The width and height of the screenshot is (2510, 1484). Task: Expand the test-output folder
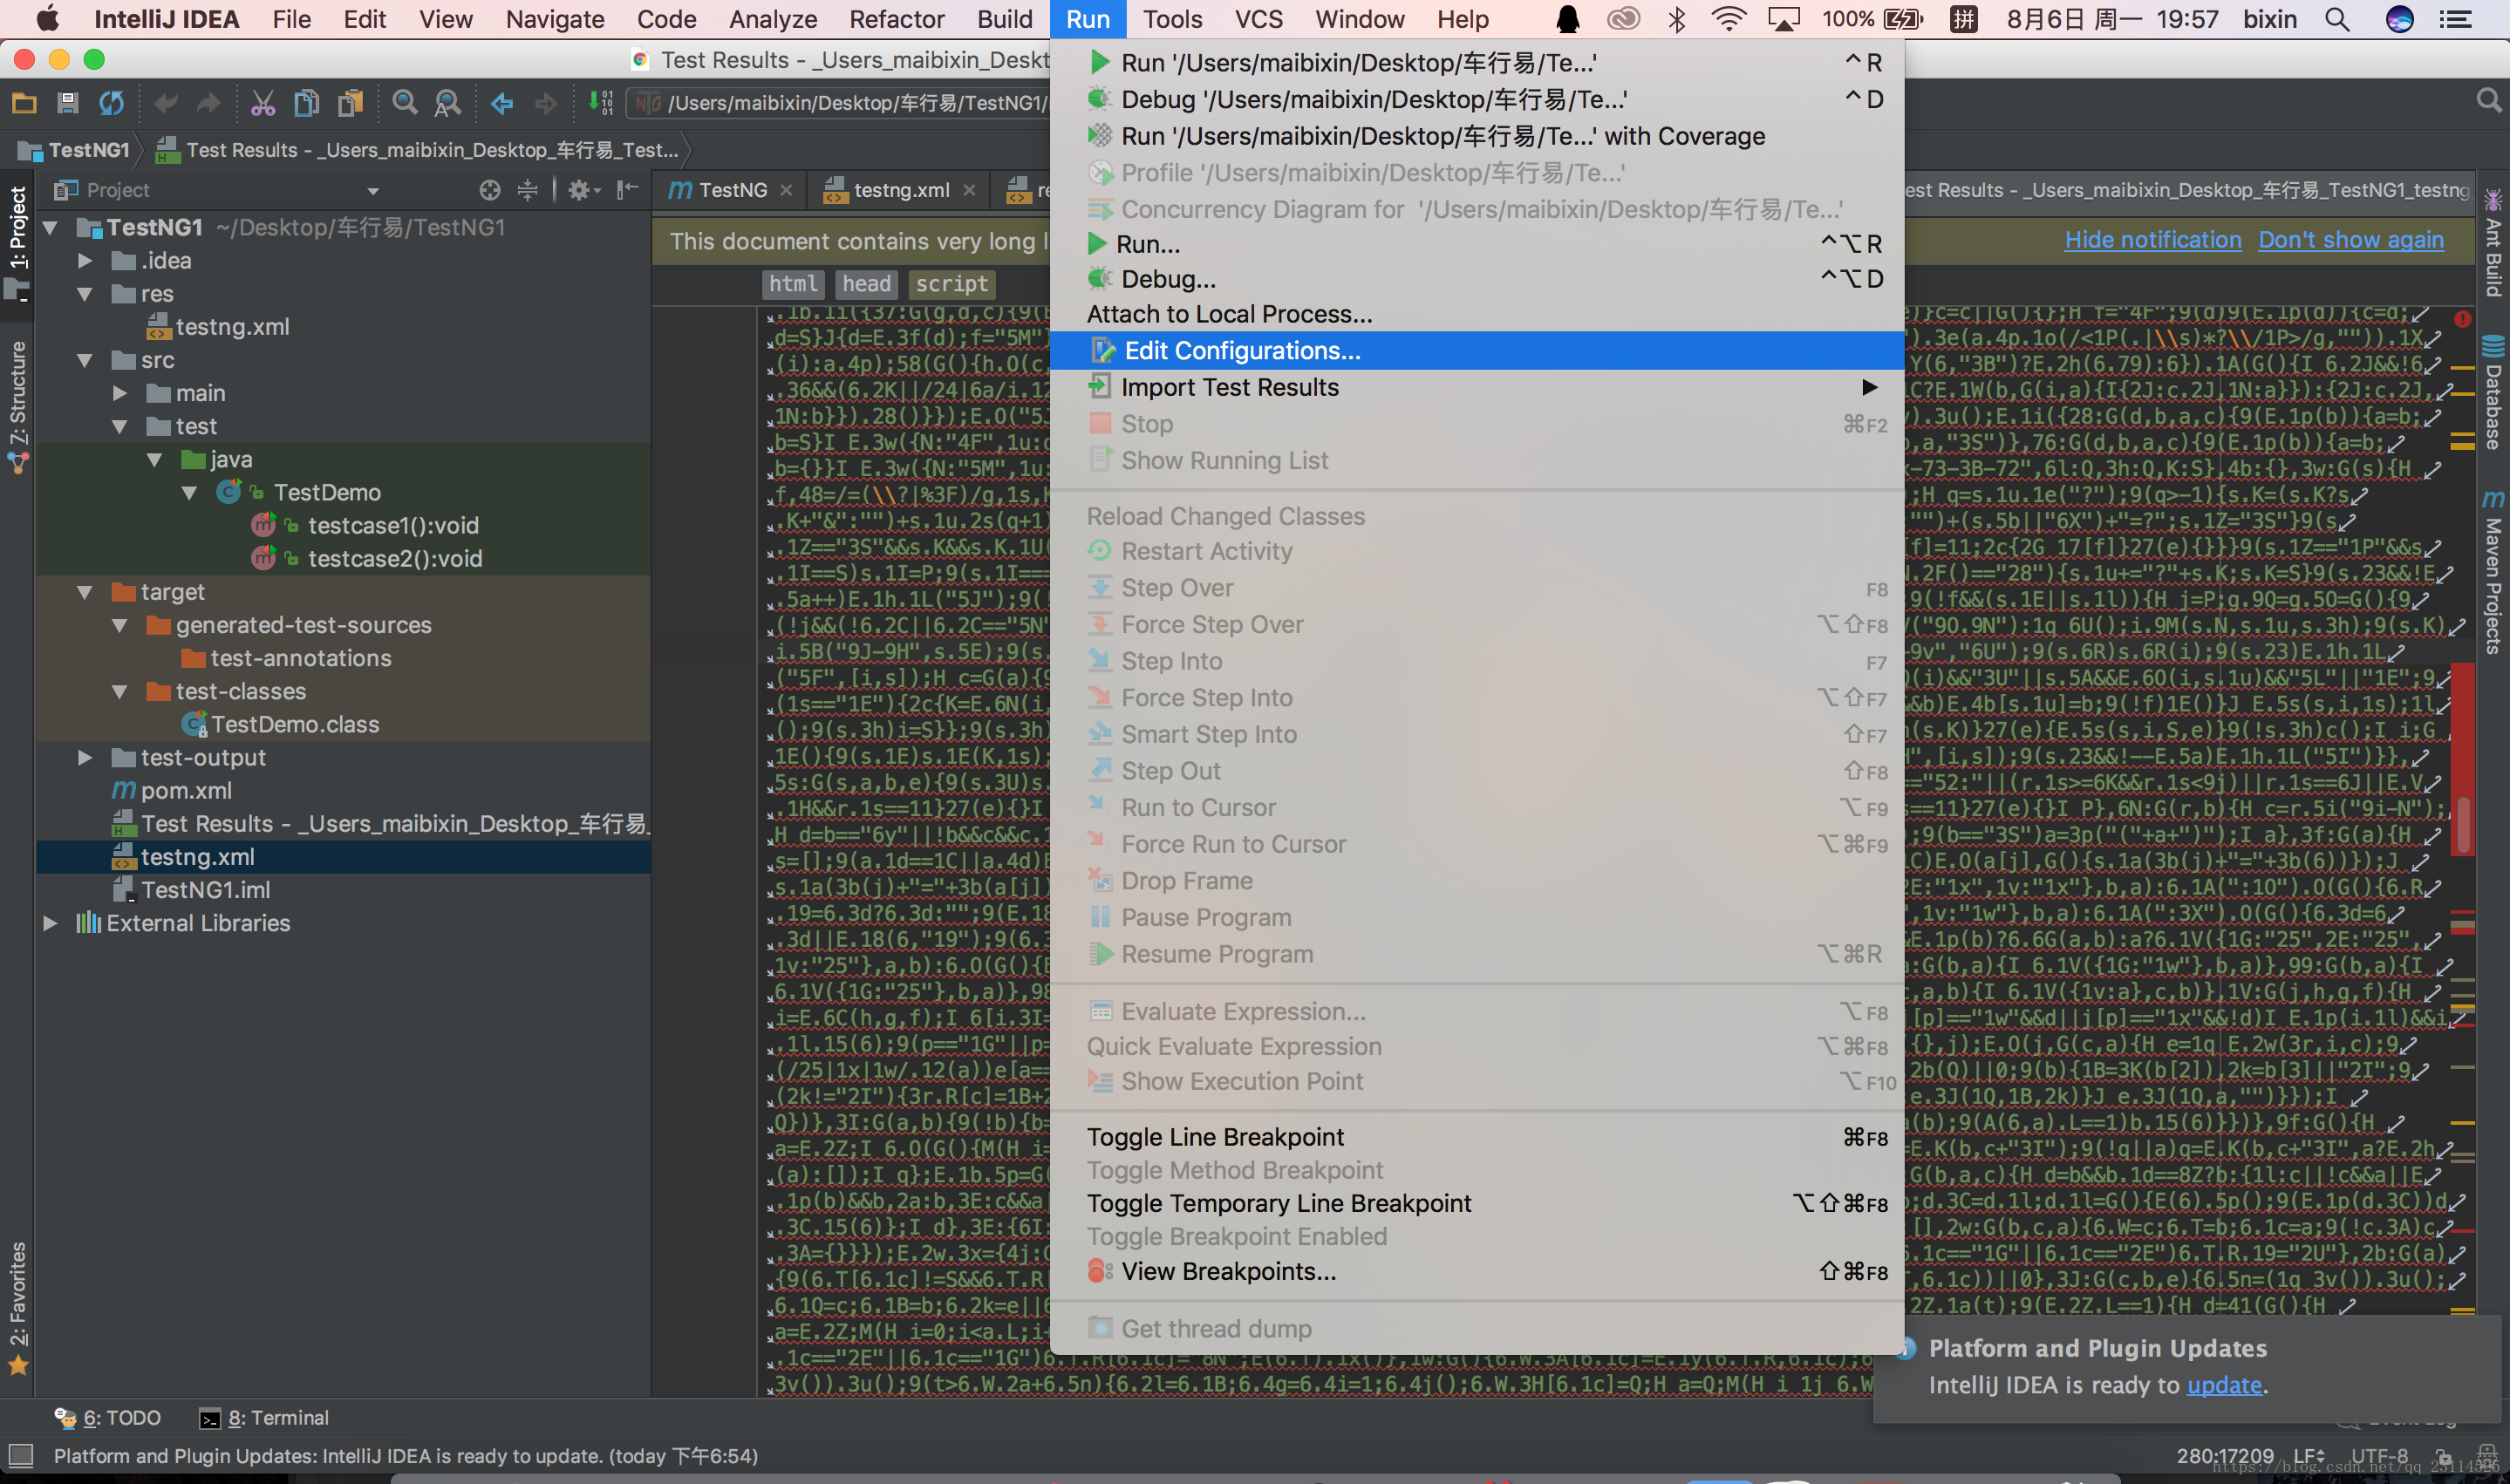85,758
